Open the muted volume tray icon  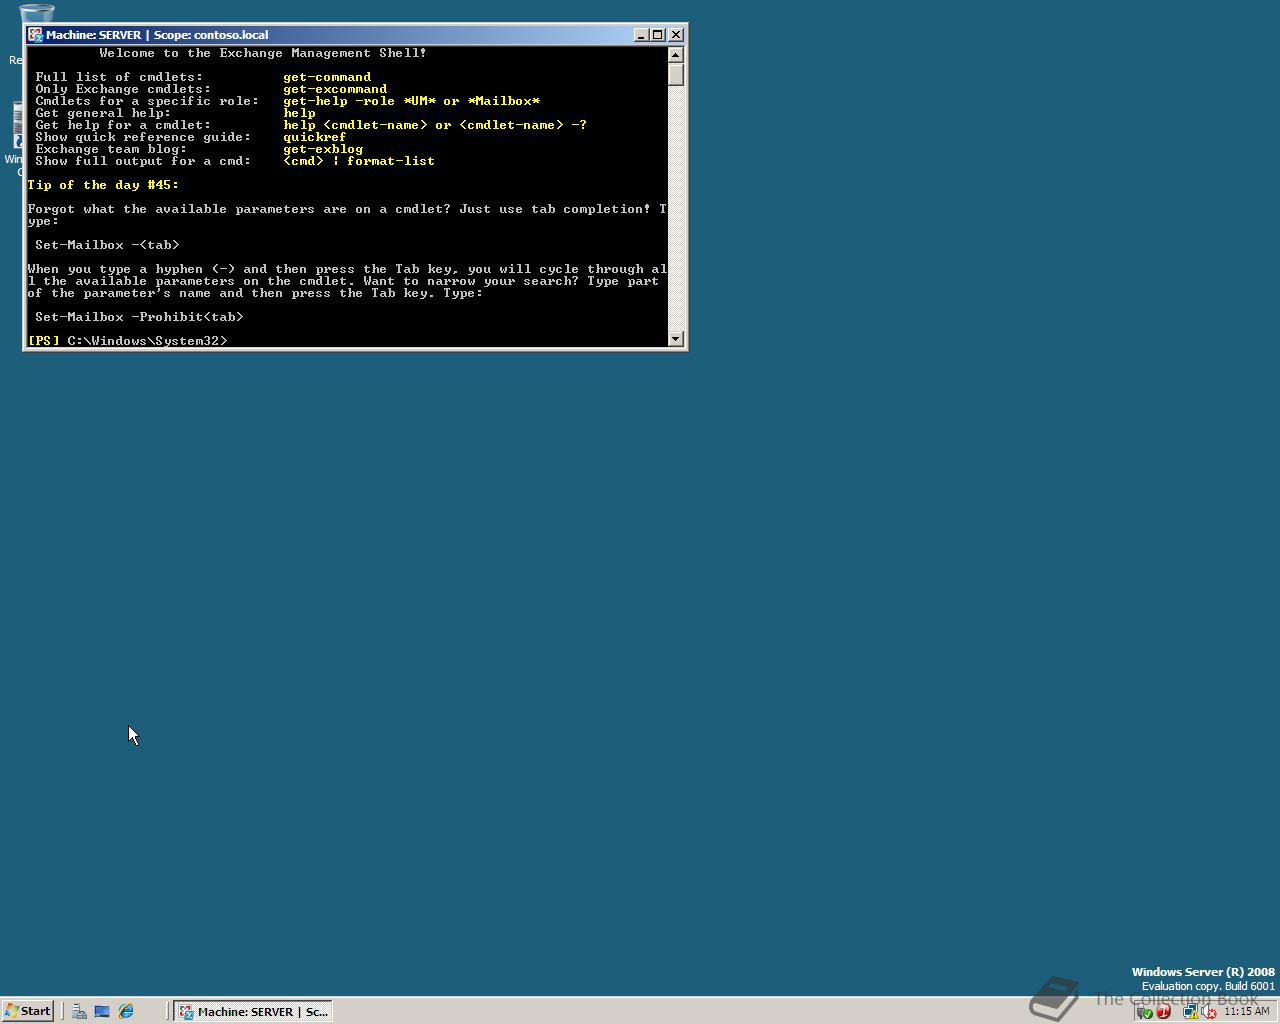1208,1011
